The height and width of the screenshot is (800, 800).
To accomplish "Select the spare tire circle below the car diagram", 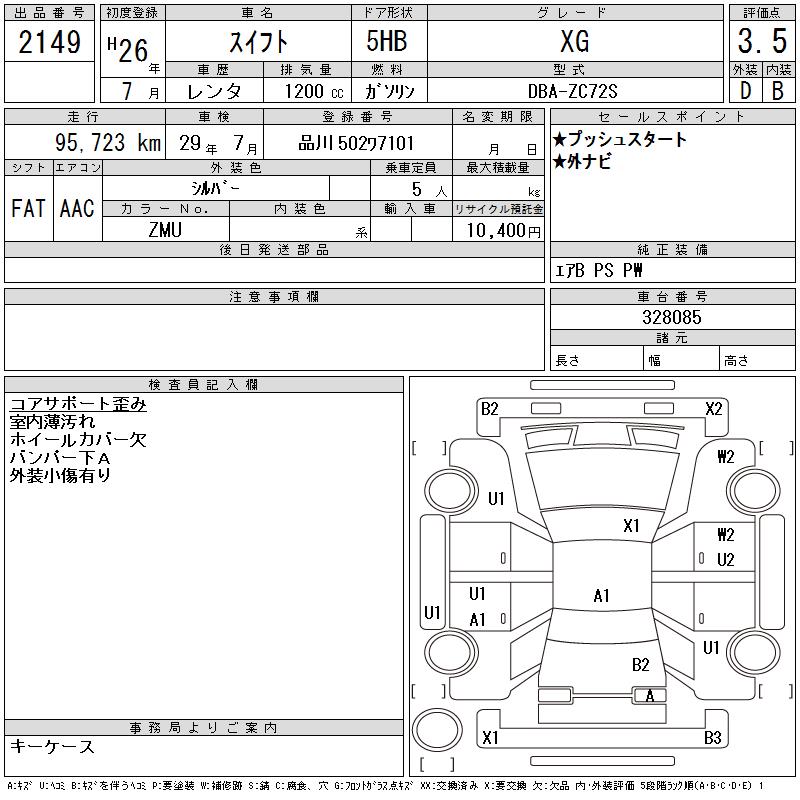I will [433, 728].
